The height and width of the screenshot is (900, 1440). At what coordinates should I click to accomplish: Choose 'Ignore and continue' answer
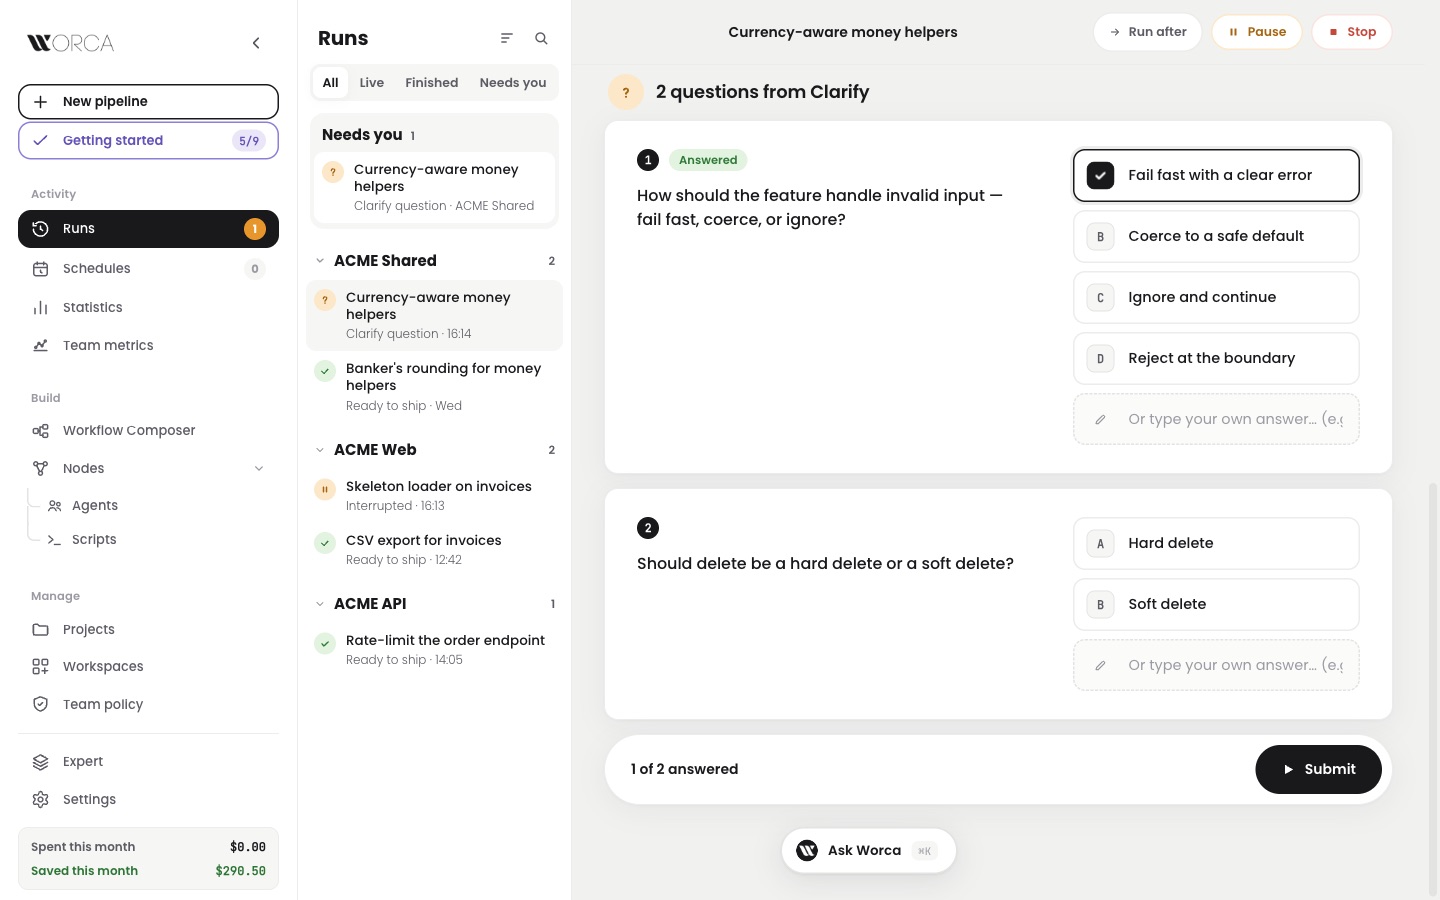click(1216, 297)
